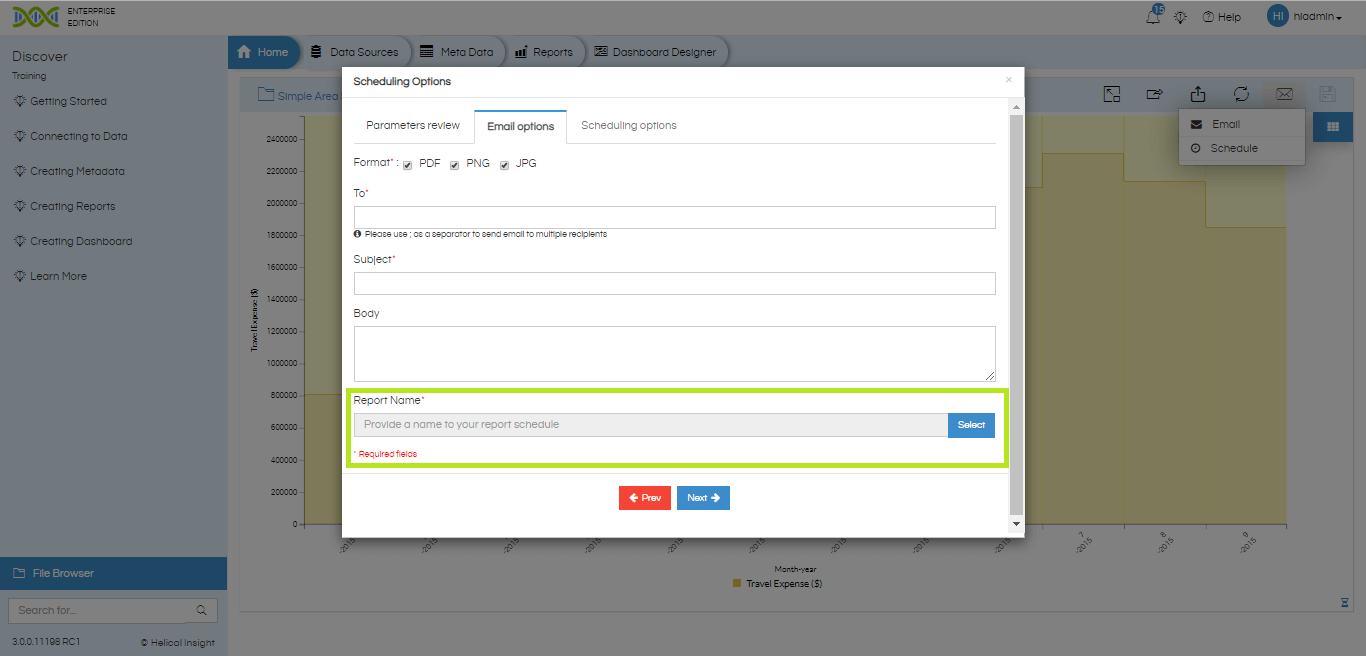Viewport: 1366px width, 656px height.
Task: Click the hourglass icon at bottom right
Action: tap(1345, 602)
